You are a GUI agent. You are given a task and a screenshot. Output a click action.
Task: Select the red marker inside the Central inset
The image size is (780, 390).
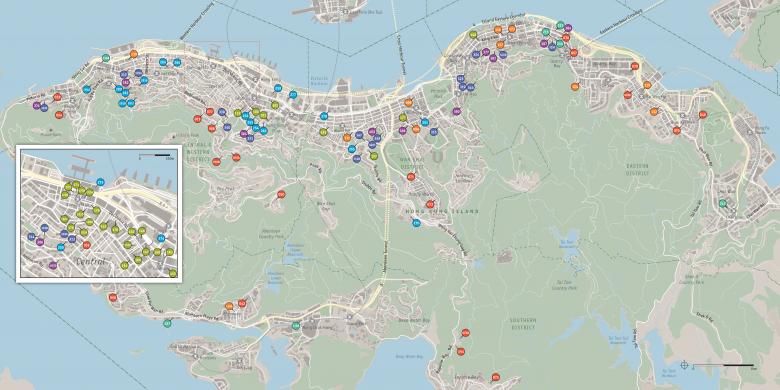[87, 245]
